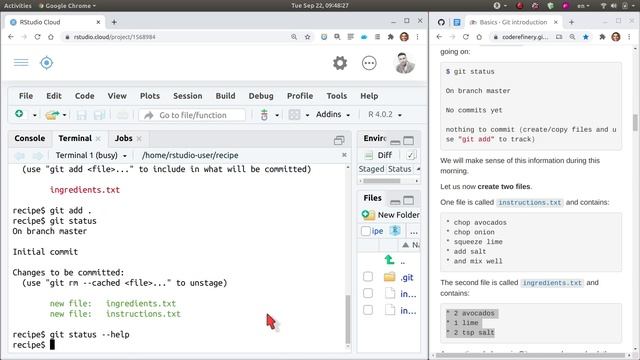The width and height of the screenshot is (640, 360).
Task: Click the Print document icon in toolbar
Action: [x=122, y=115]
